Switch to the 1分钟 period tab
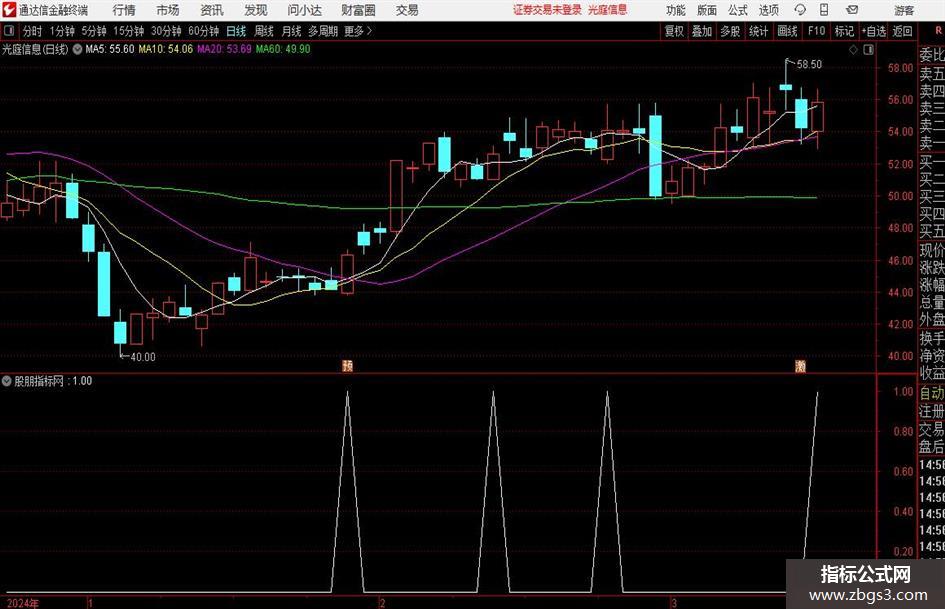Viewport: 945px width, 609px height. tap(62, 31)
